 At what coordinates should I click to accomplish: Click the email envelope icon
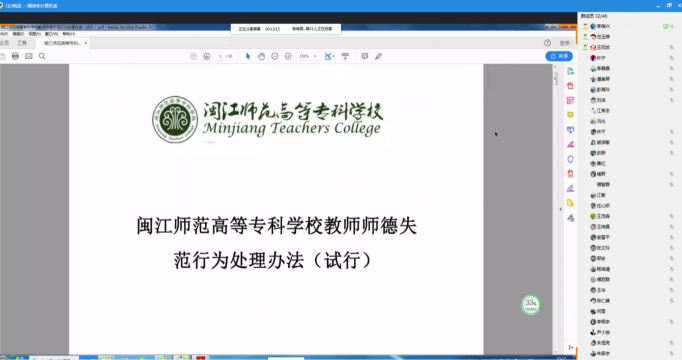point(29,56)
